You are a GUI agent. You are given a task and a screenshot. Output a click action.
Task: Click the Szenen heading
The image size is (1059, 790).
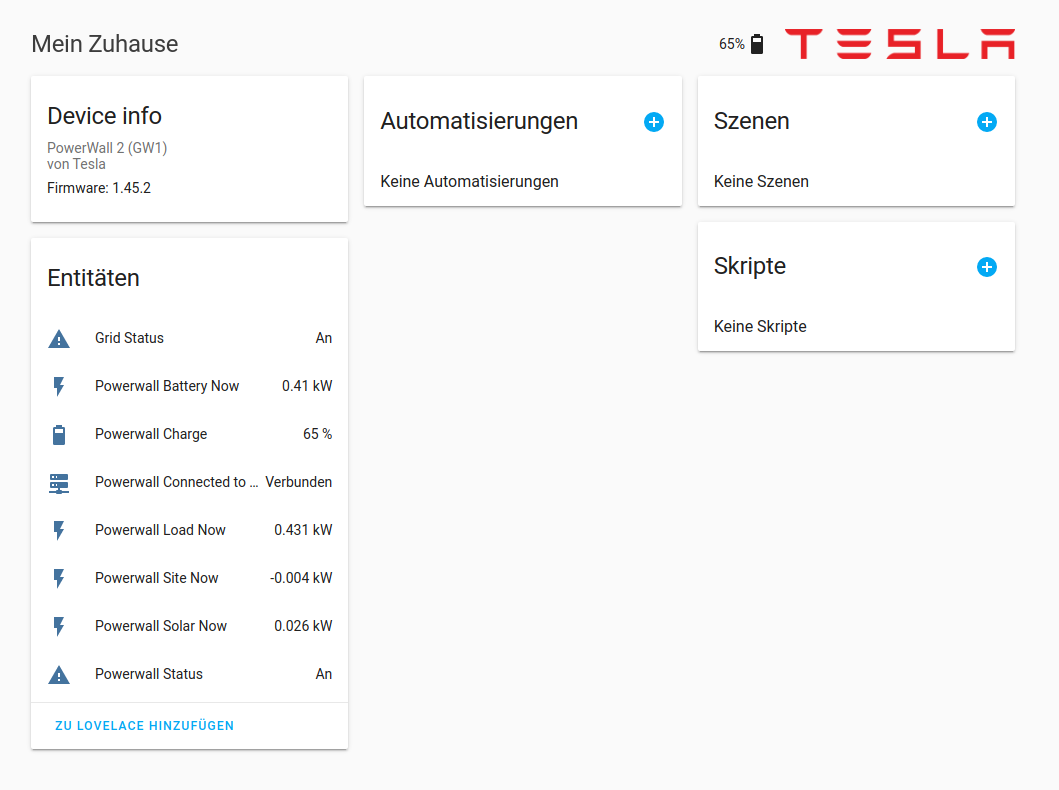coord(751,122)
